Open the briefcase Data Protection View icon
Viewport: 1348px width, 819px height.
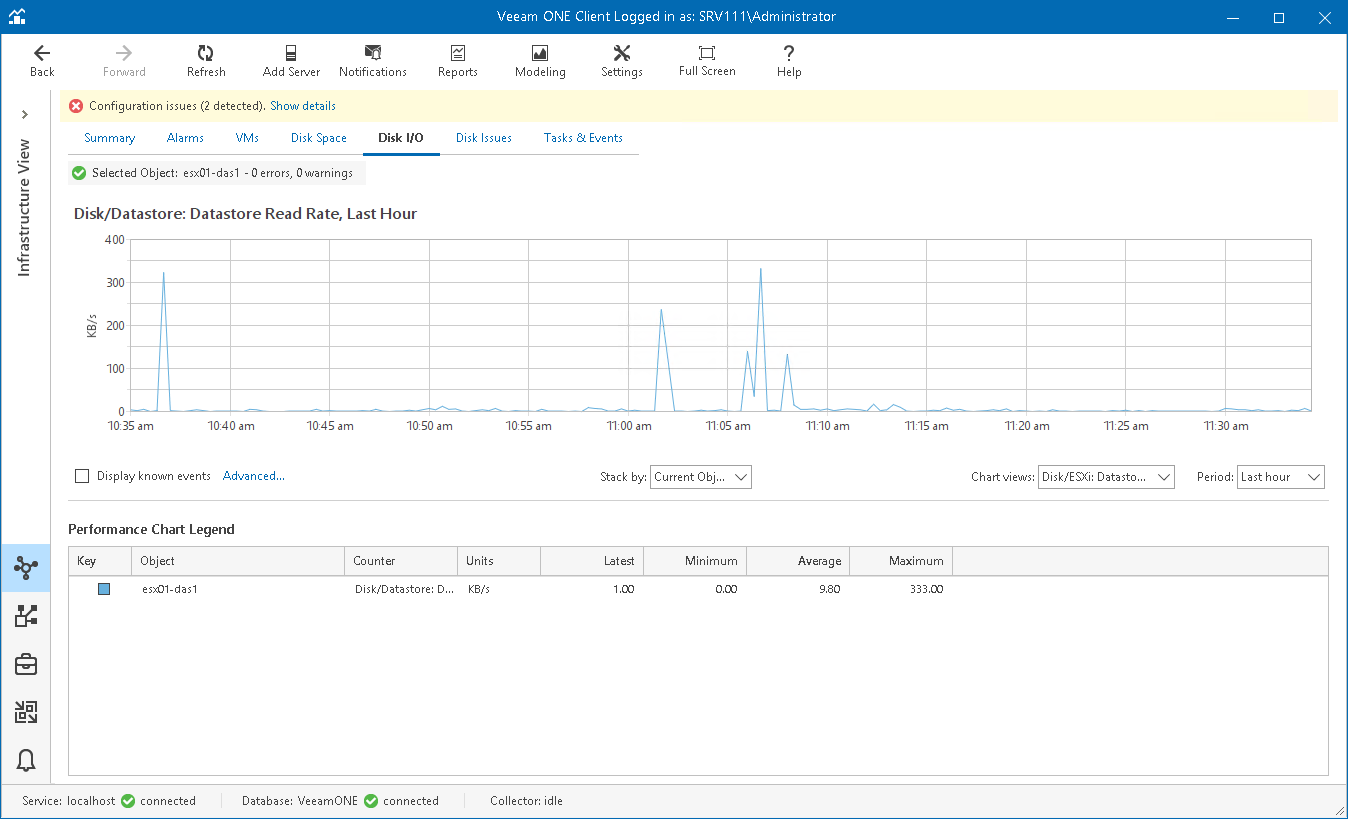point(26,664)
